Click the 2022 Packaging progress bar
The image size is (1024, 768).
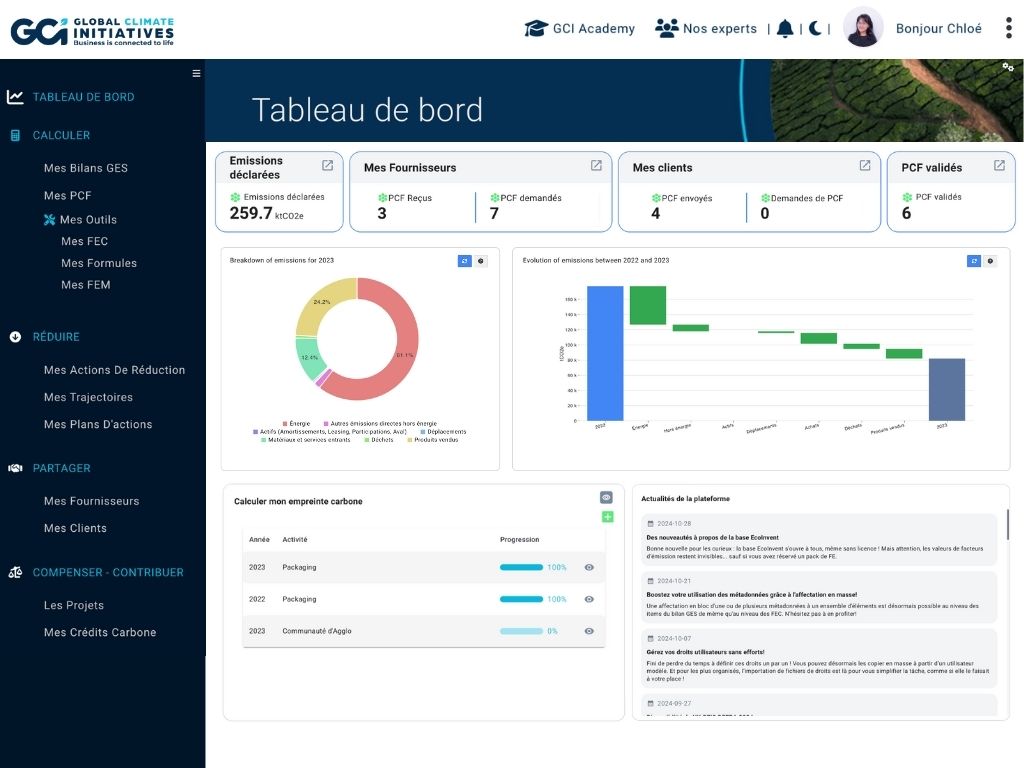[x=521, y=599]
